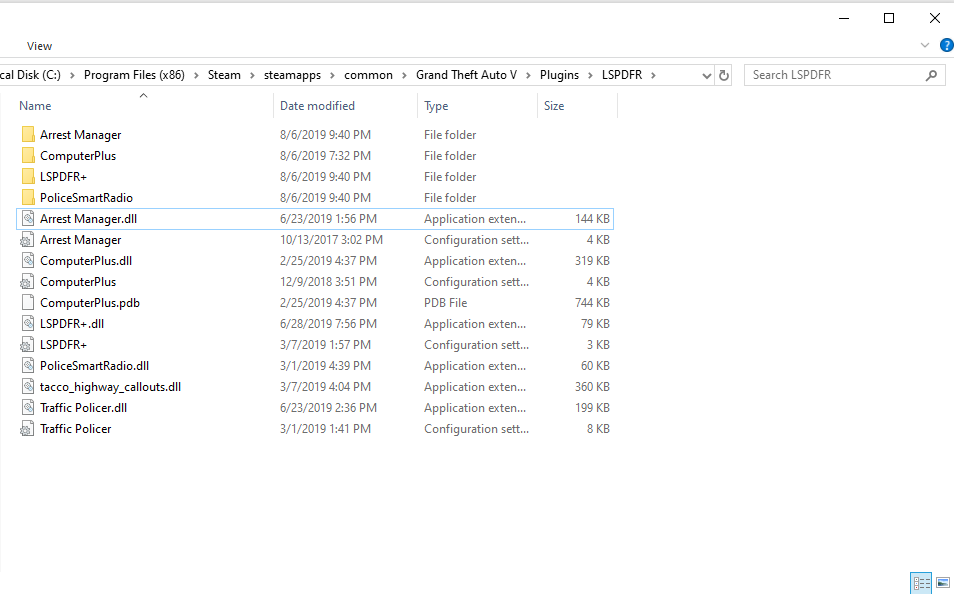This screenshot has height=594, width=954.
Task: Select the LSPDFR+.dll file
Action: click(x=72, y=324)
